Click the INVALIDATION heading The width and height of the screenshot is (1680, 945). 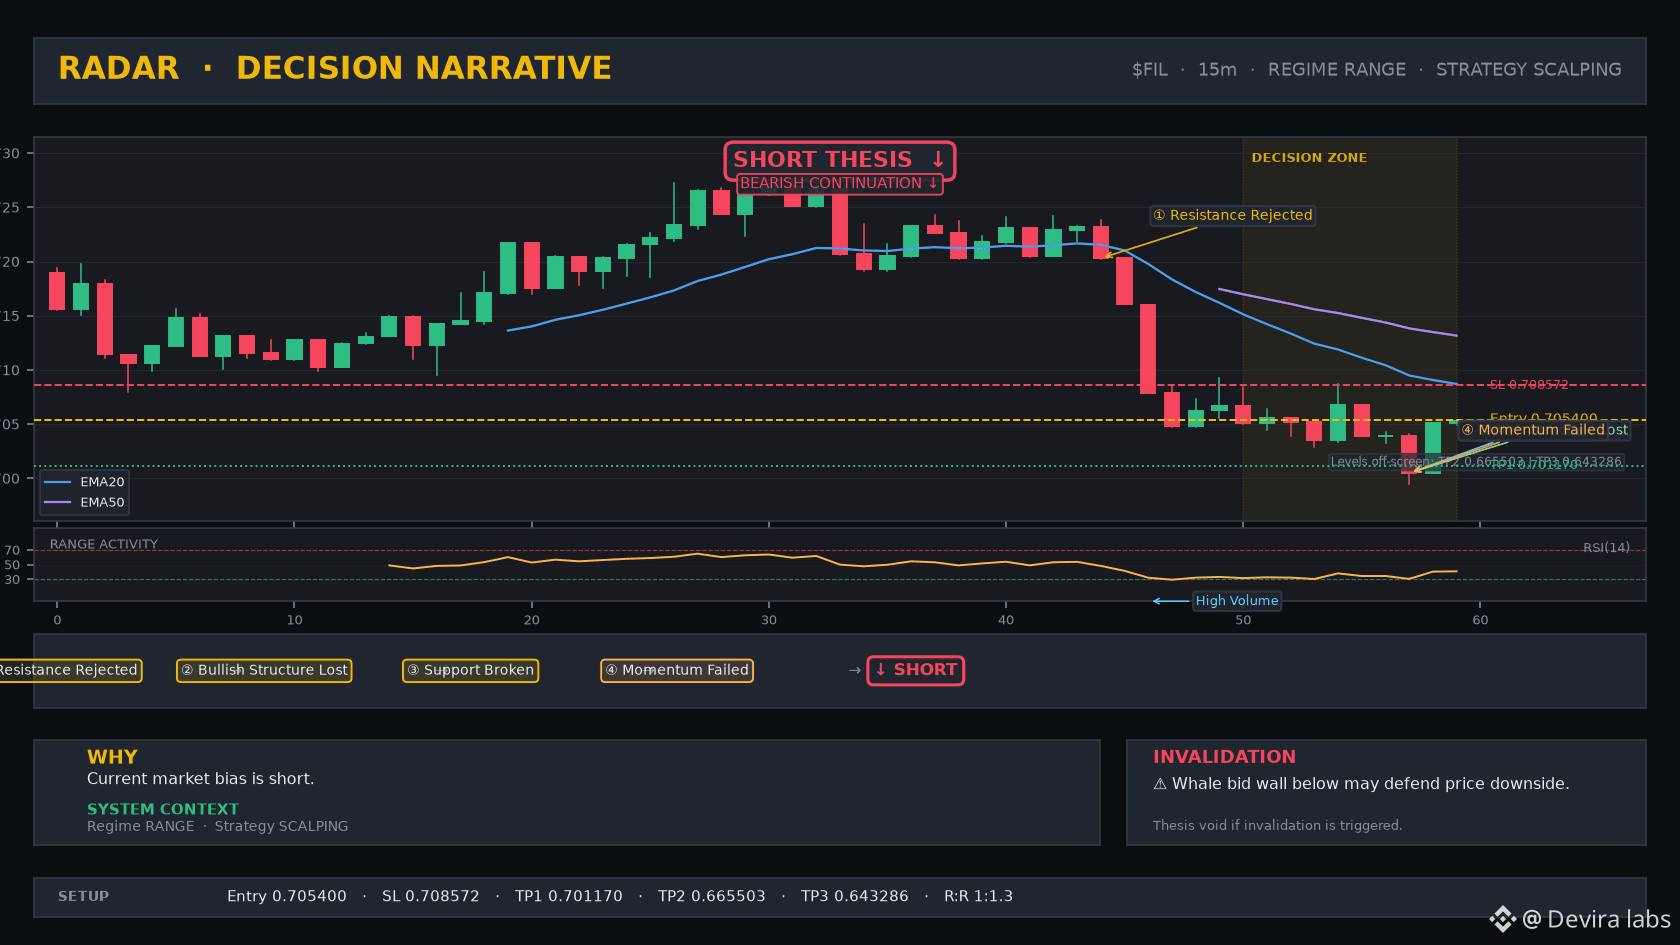coord(1224,757)
